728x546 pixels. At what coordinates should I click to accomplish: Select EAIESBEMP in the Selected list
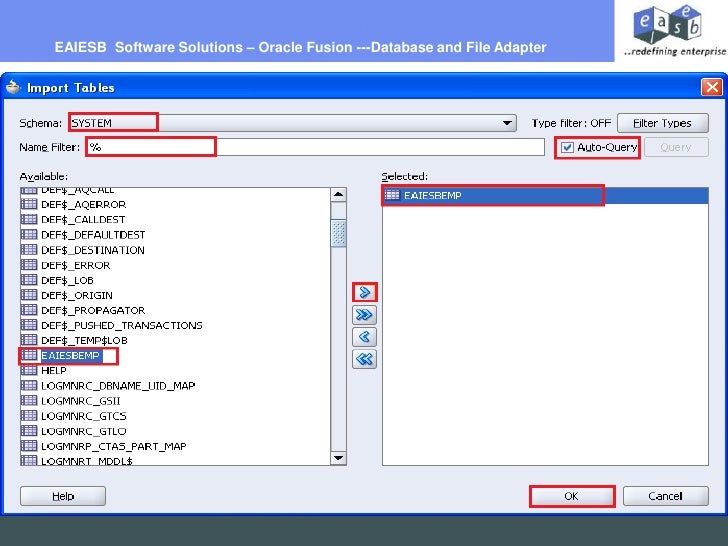point(433,195)
